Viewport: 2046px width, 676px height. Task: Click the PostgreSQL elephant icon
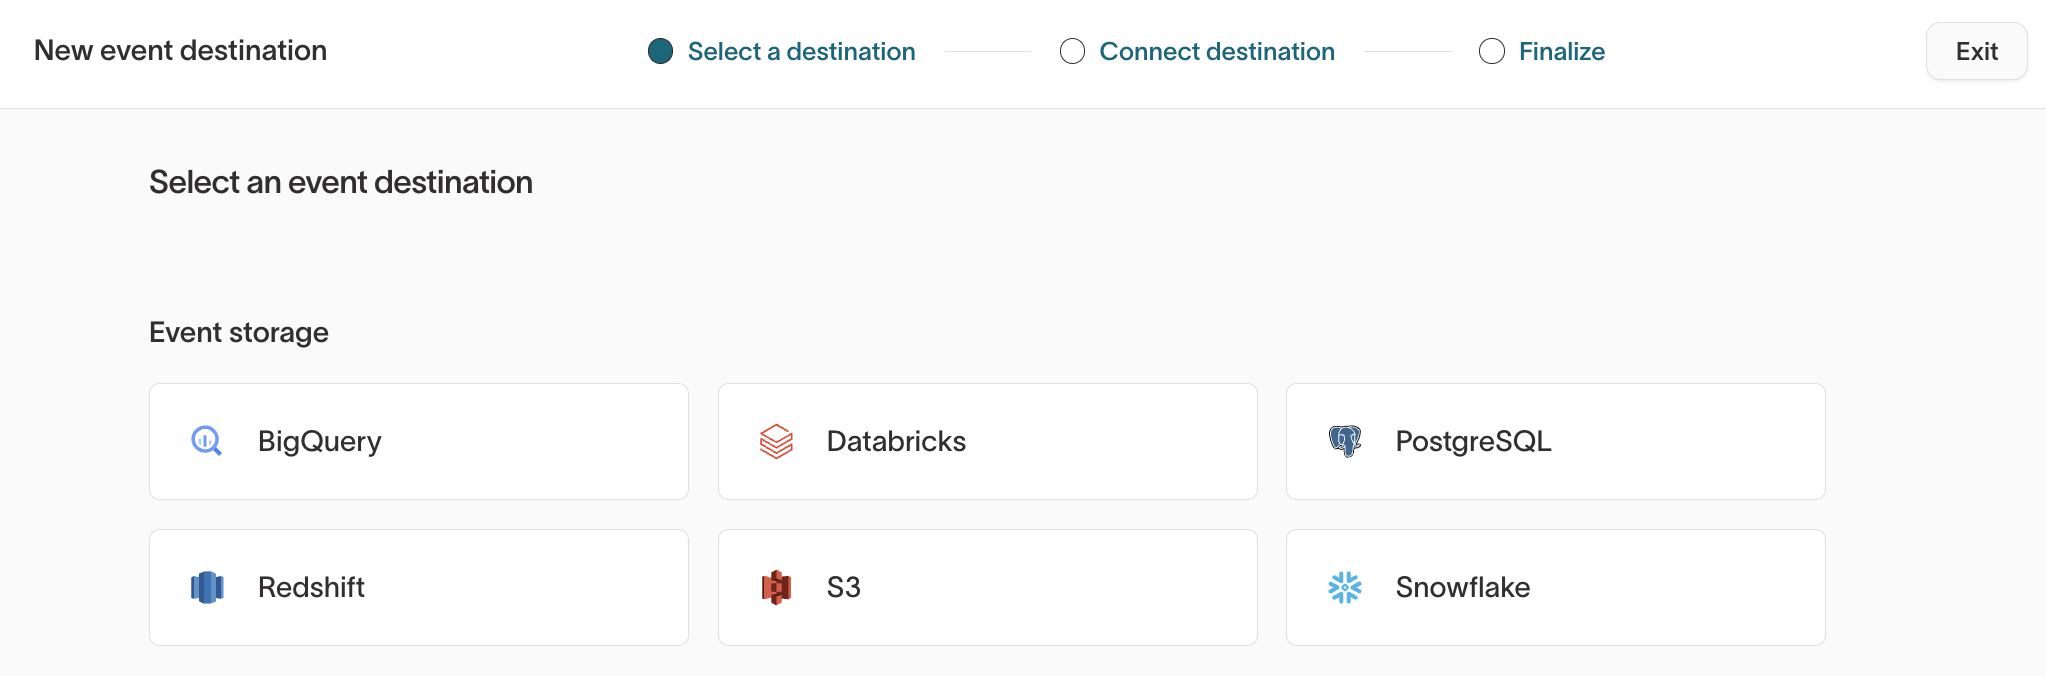pos(1345,441)
